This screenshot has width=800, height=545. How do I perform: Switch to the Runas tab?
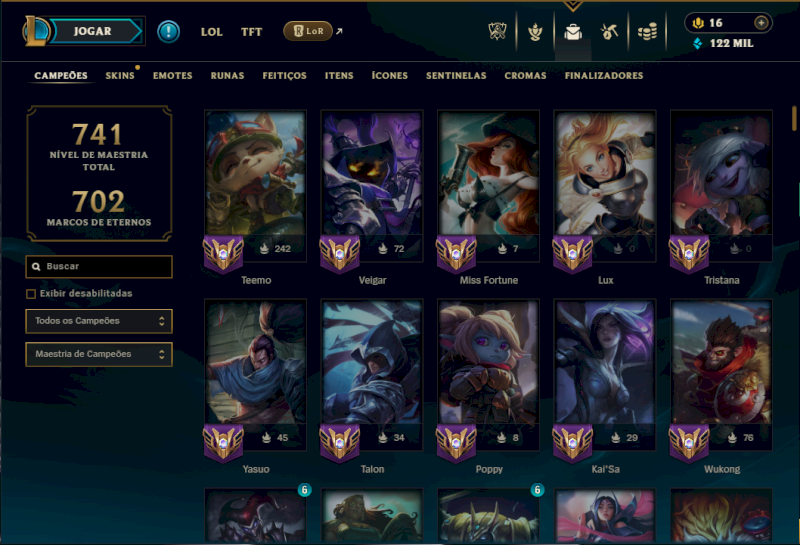(228, 76)
